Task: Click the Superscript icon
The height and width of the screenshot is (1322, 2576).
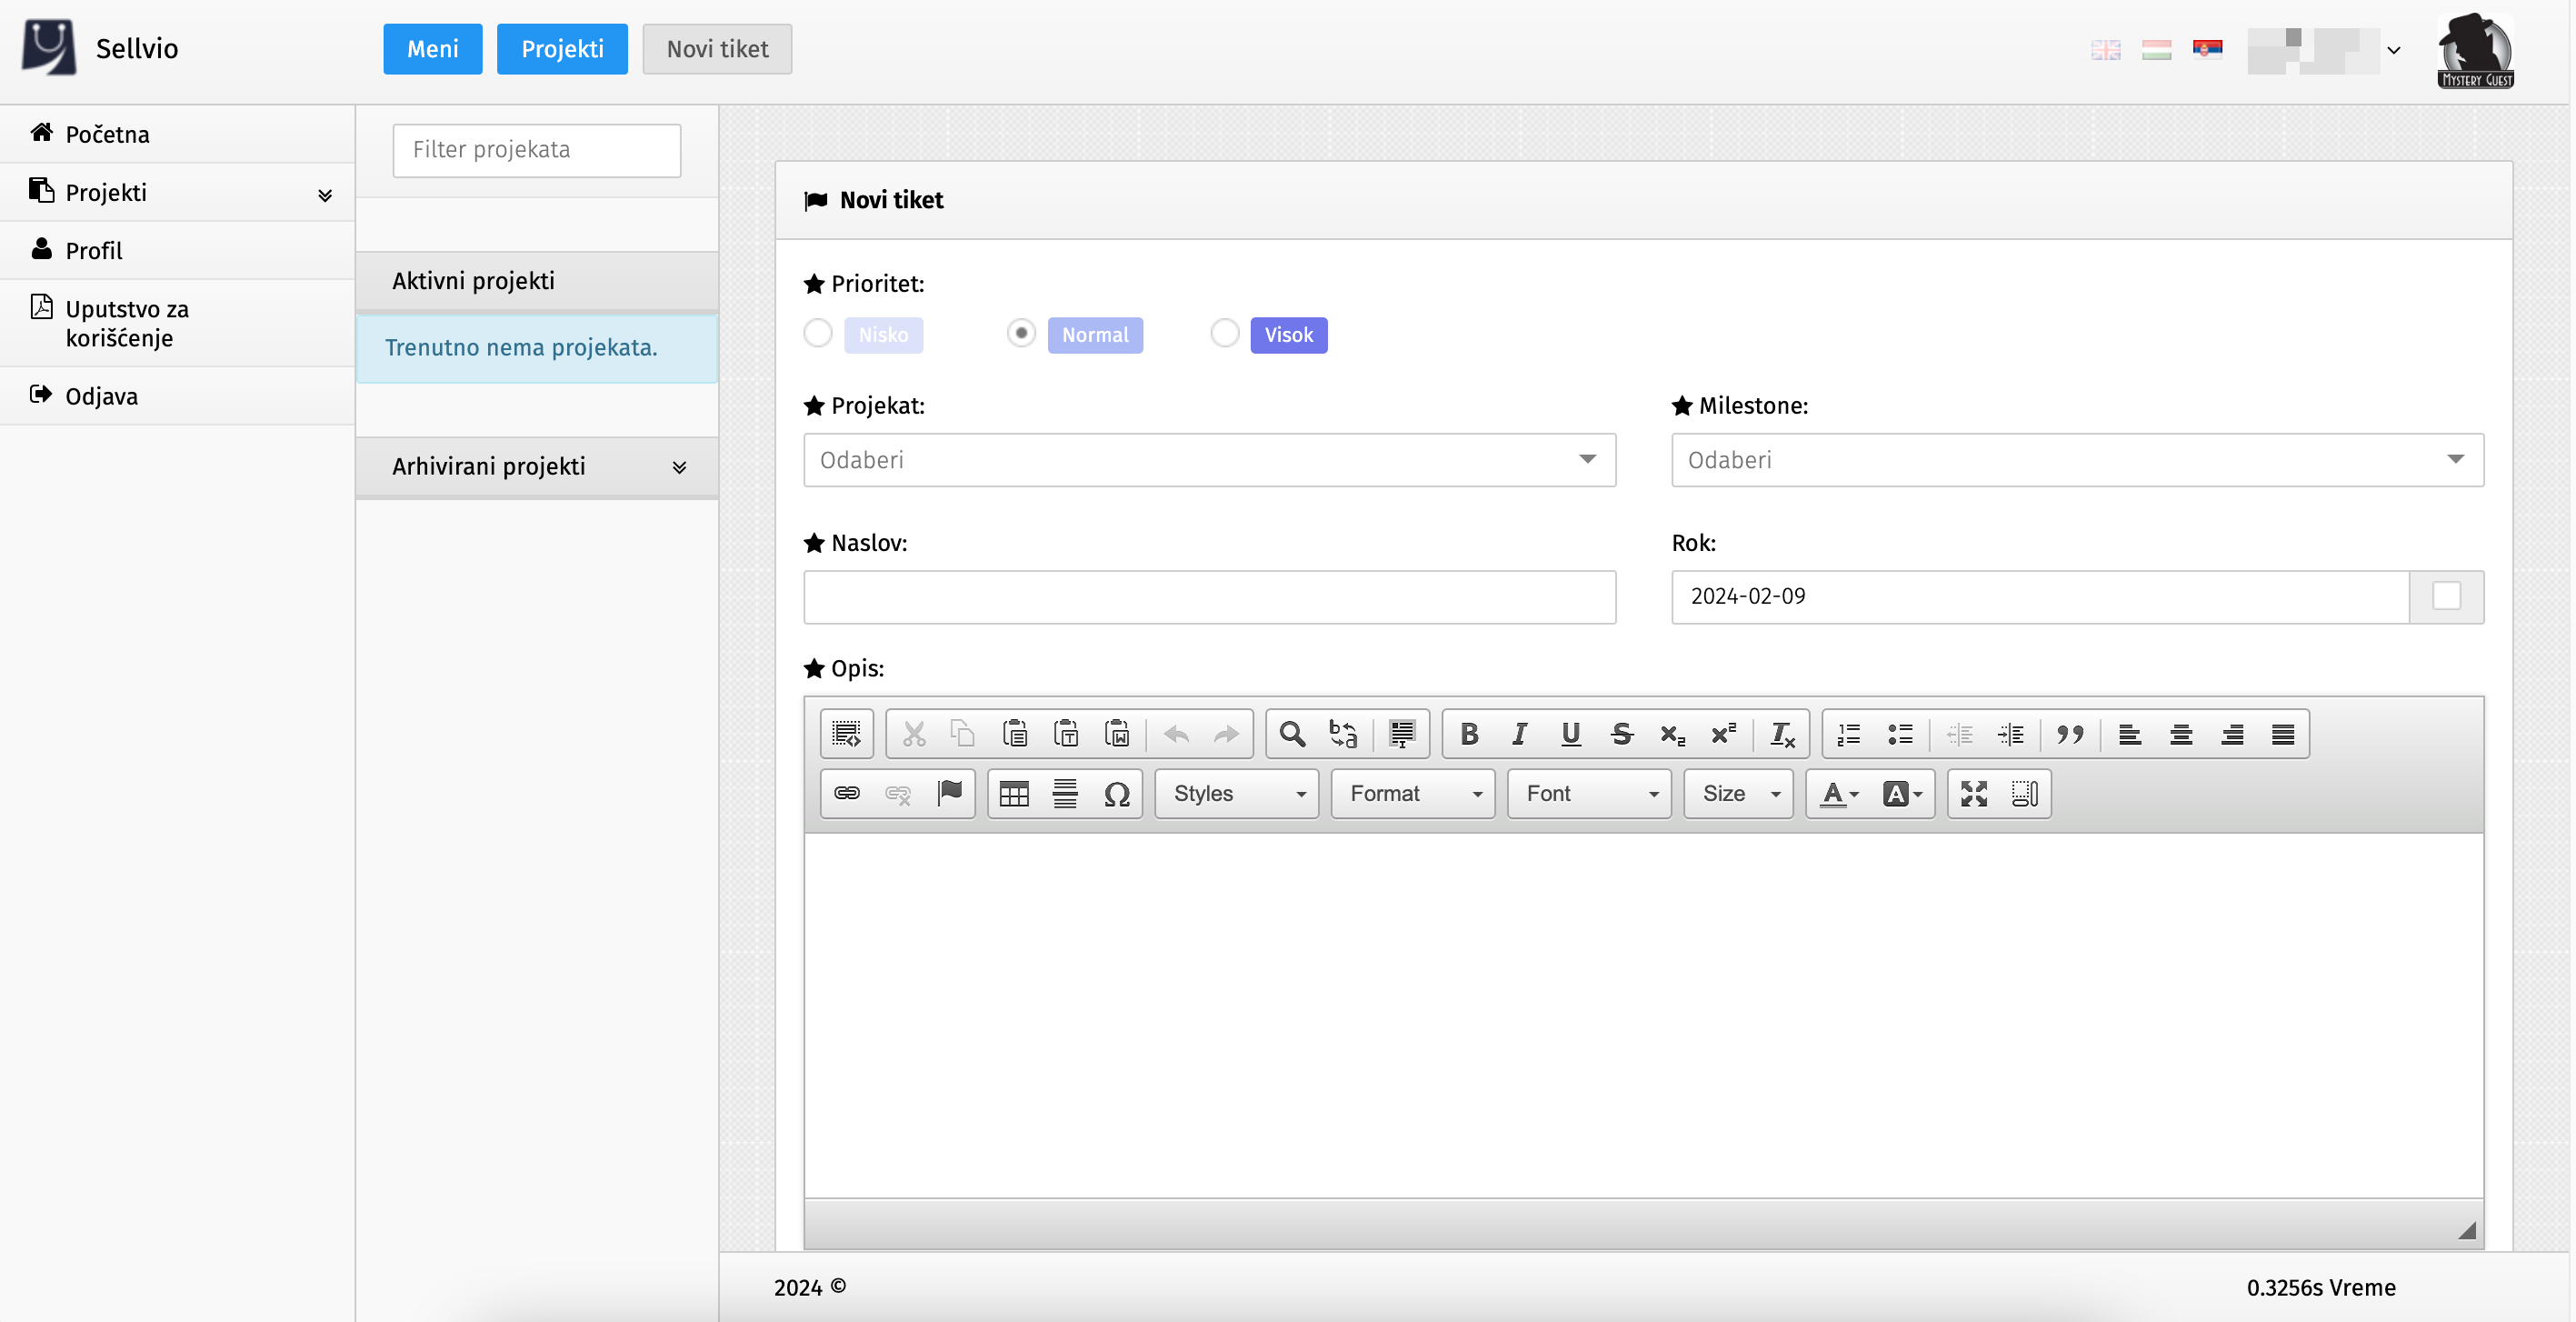Action: (x=1723, y=734)
